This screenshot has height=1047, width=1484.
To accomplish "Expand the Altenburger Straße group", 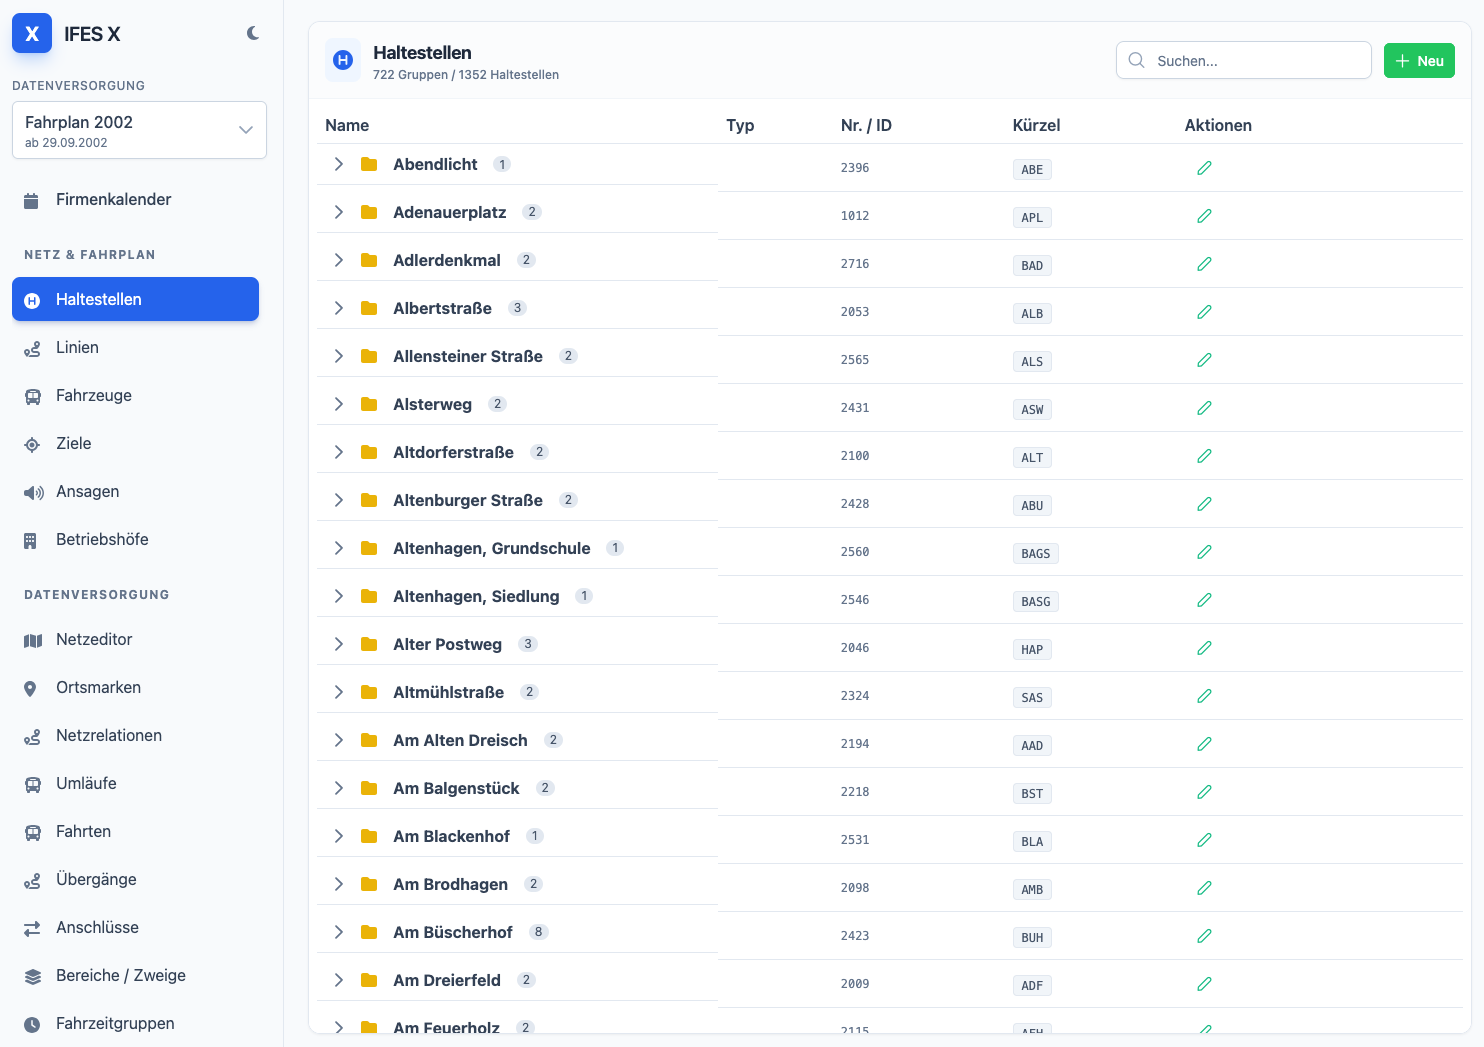I will point(339,500).
